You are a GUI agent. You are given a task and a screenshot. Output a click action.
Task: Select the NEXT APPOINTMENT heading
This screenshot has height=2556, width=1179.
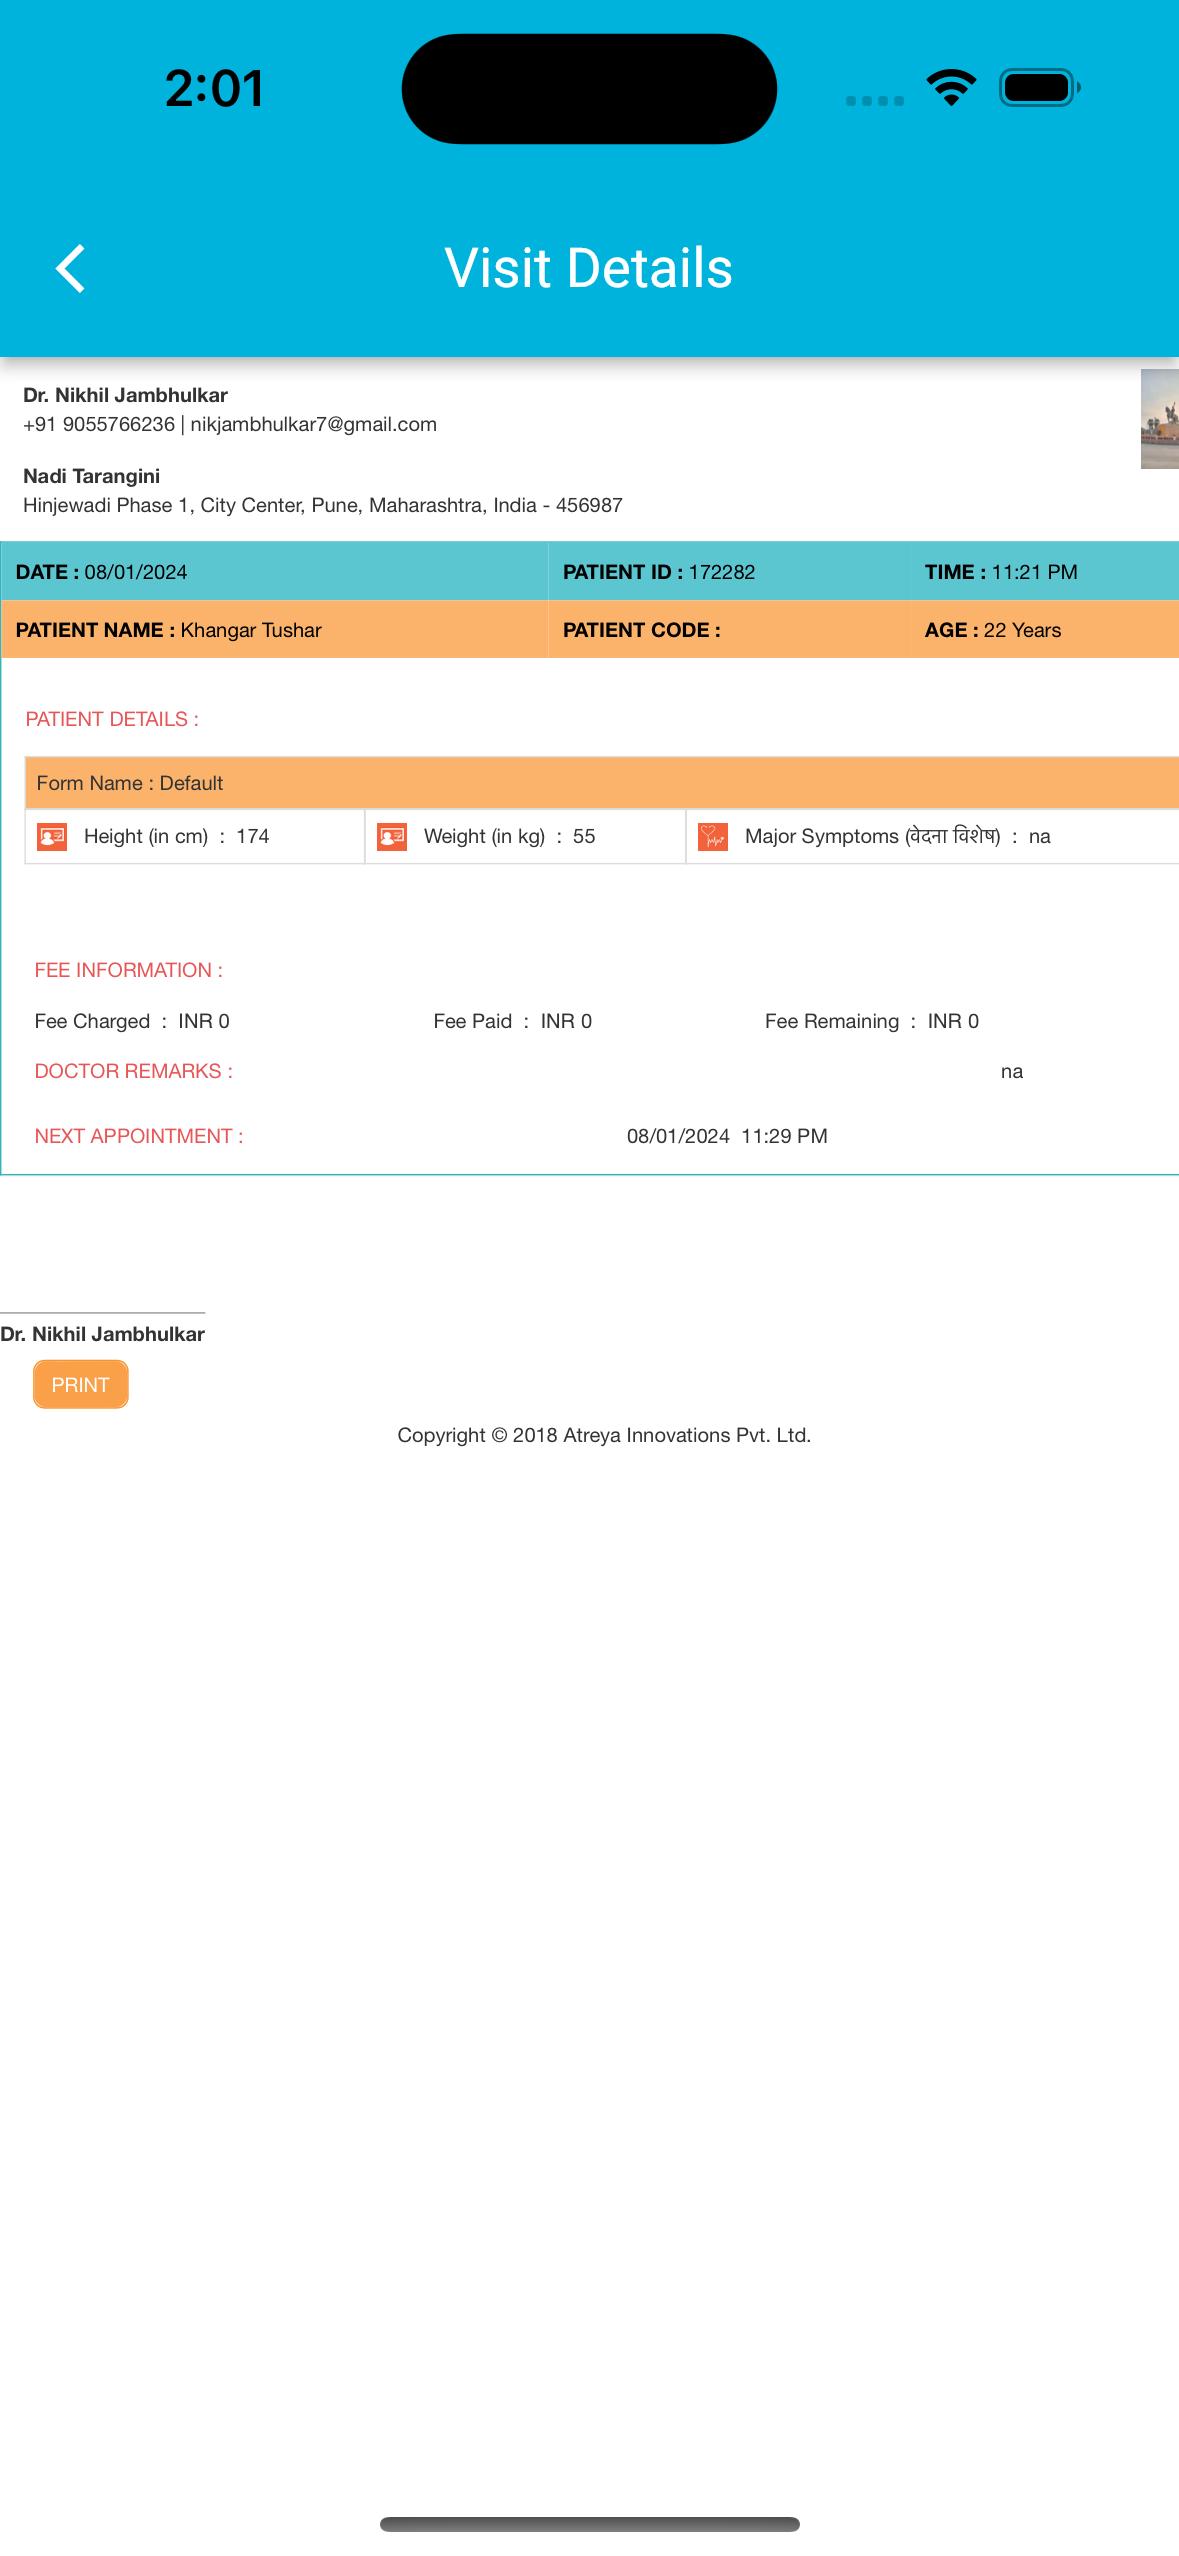coord(139,1136)
